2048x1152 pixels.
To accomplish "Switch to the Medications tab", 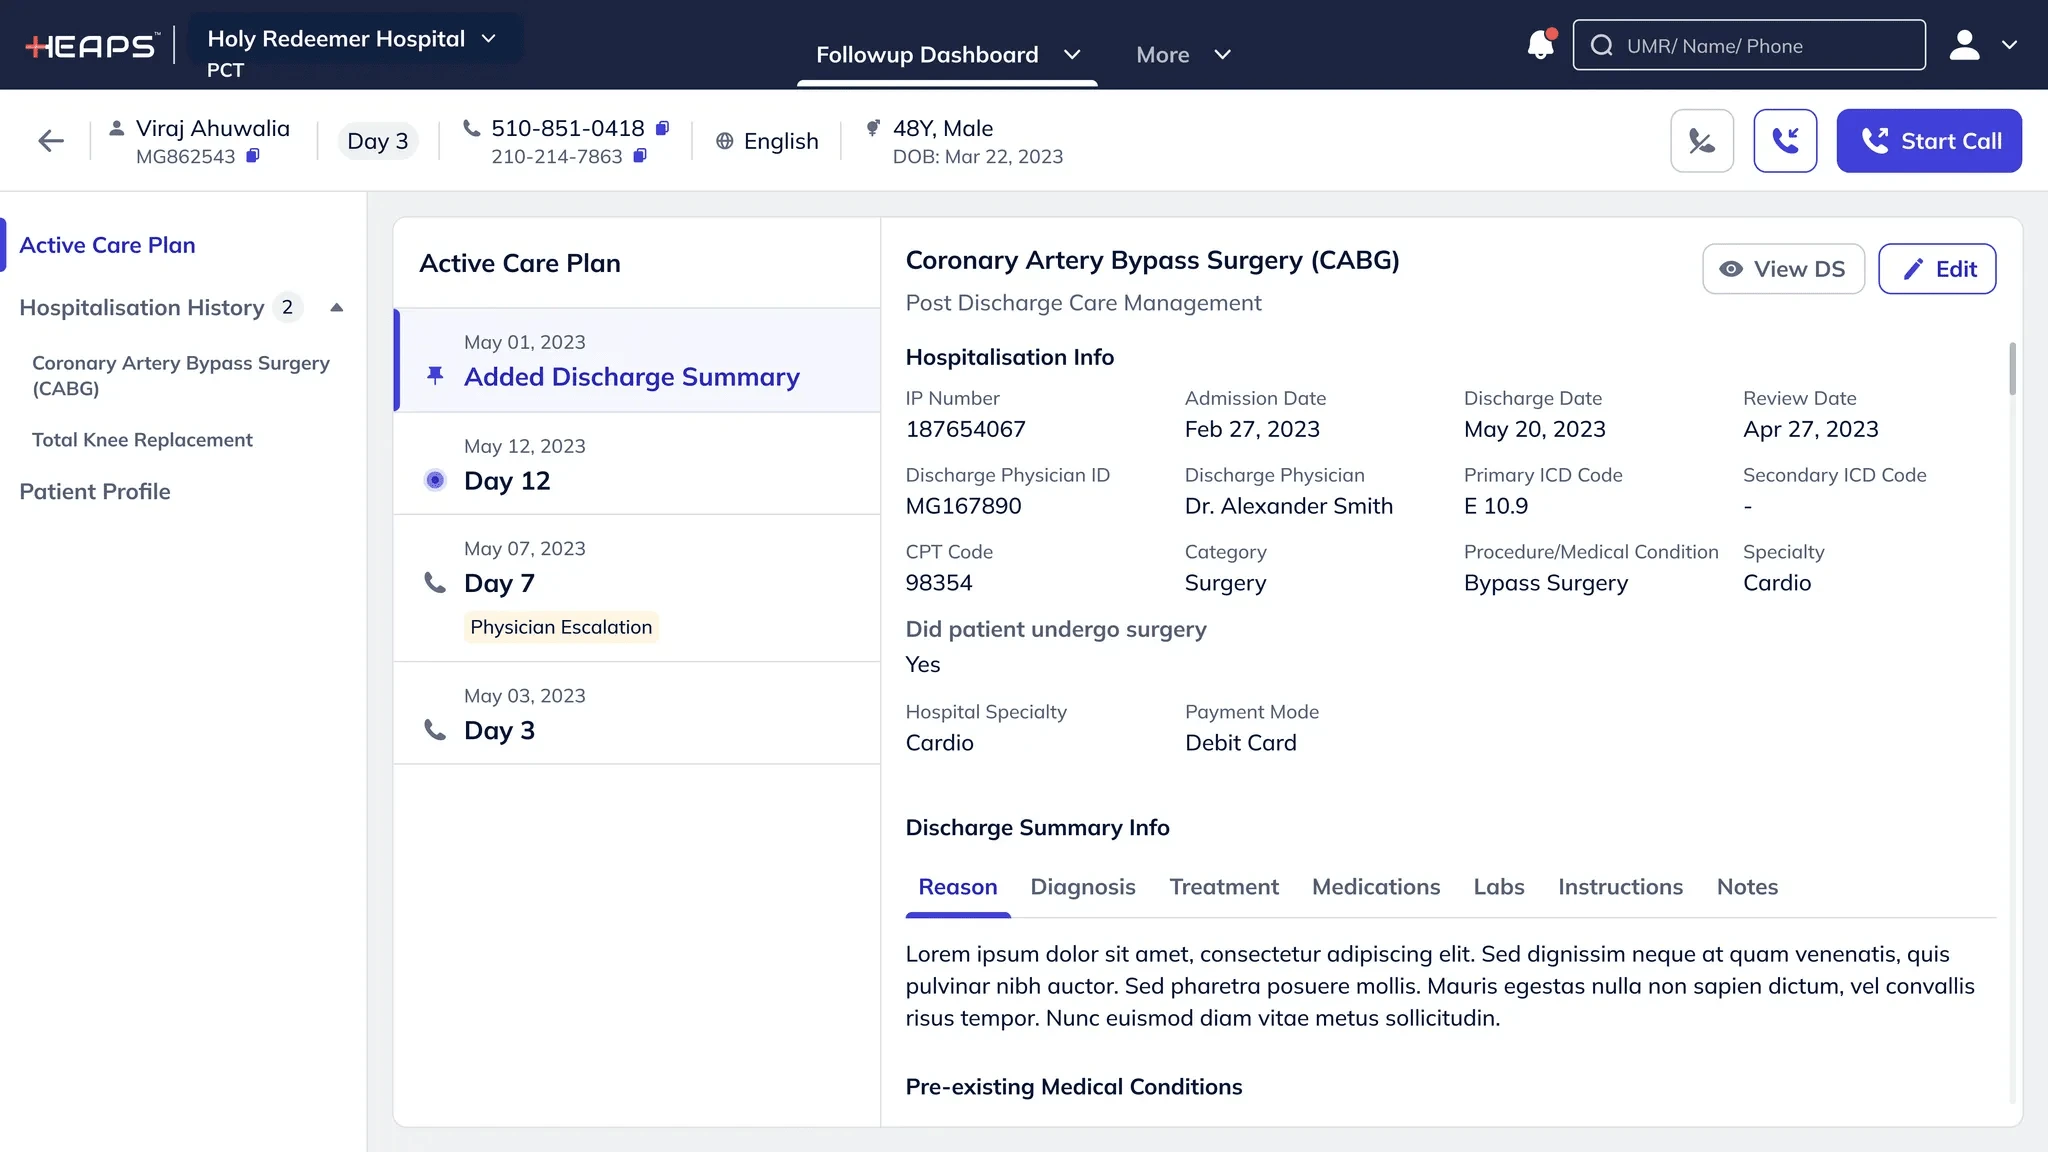I will pyautogui.click(x=1375, y=887).
